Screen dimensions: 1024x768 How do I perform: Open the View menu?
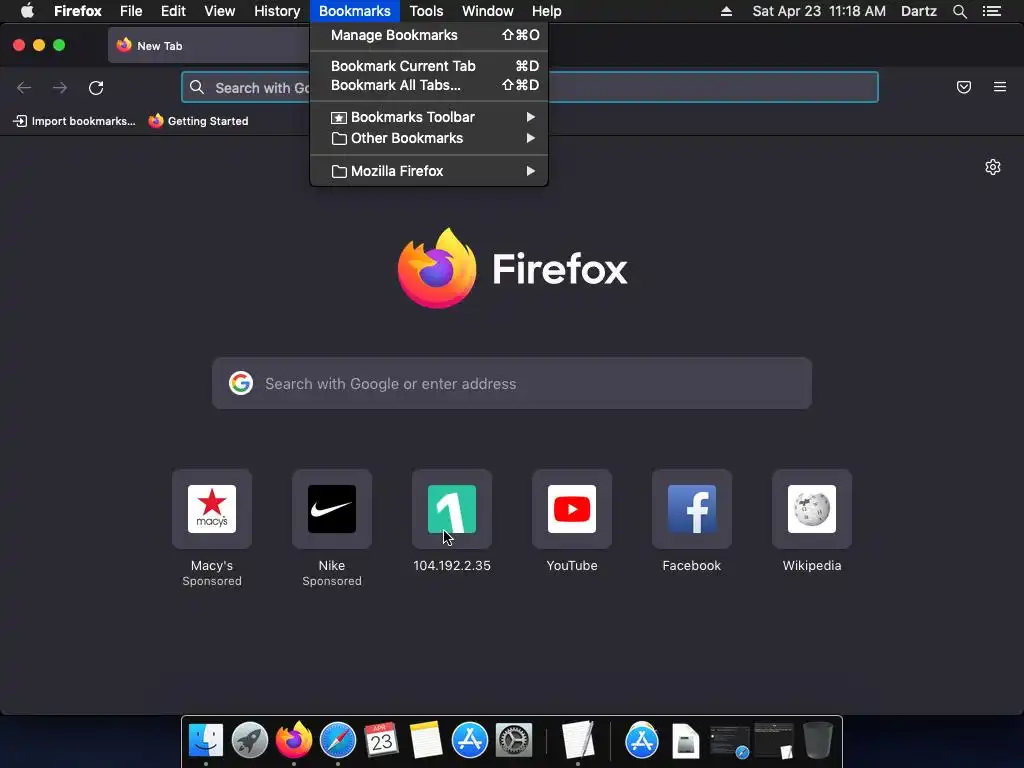[x=219, y=11]
